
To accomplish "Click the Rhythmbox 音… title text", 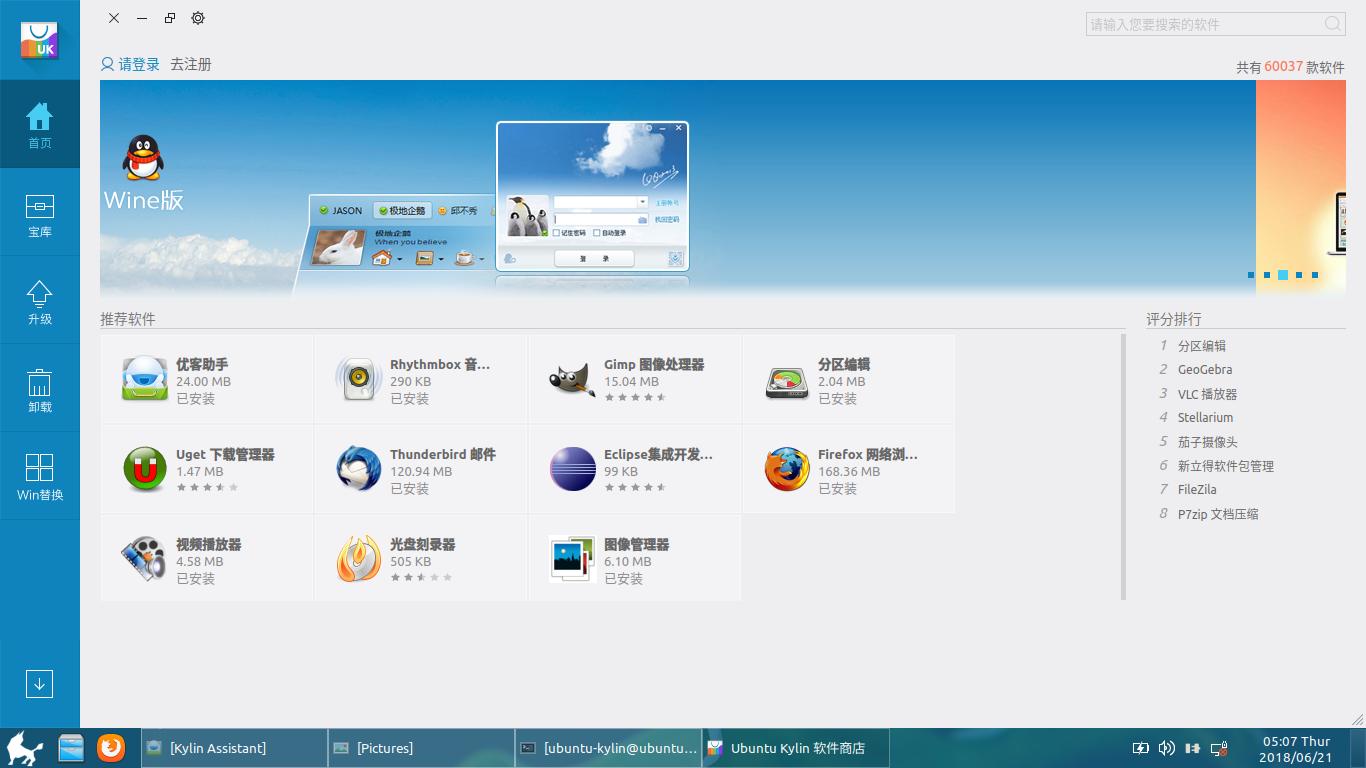I will click(x=440, y=365).
